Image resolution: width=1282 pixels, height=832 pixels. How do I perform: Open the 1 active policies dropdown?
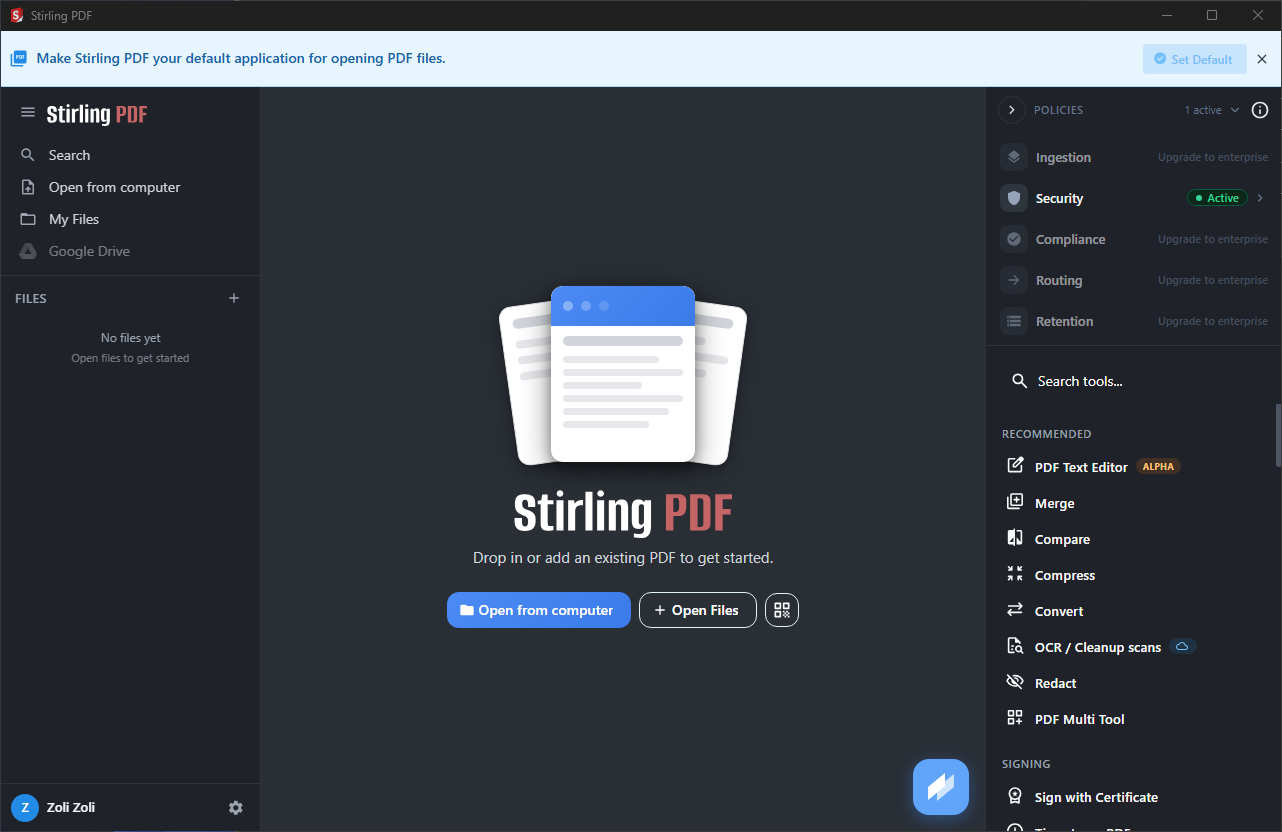tap(1212, 110)
